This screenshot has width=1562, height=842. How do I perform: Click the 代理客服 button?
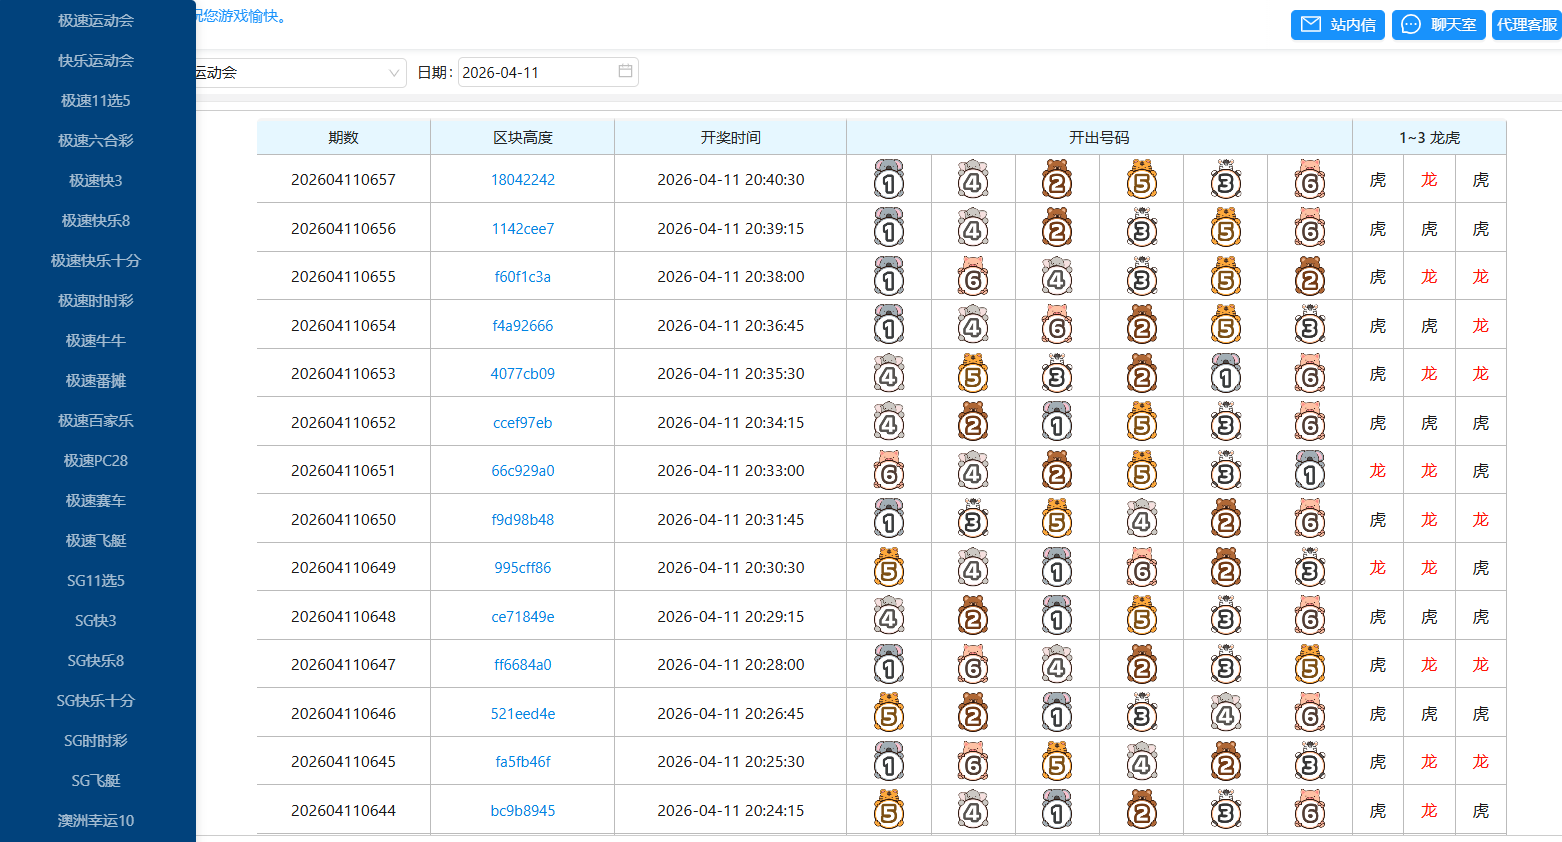click(x=1526, y=25)
